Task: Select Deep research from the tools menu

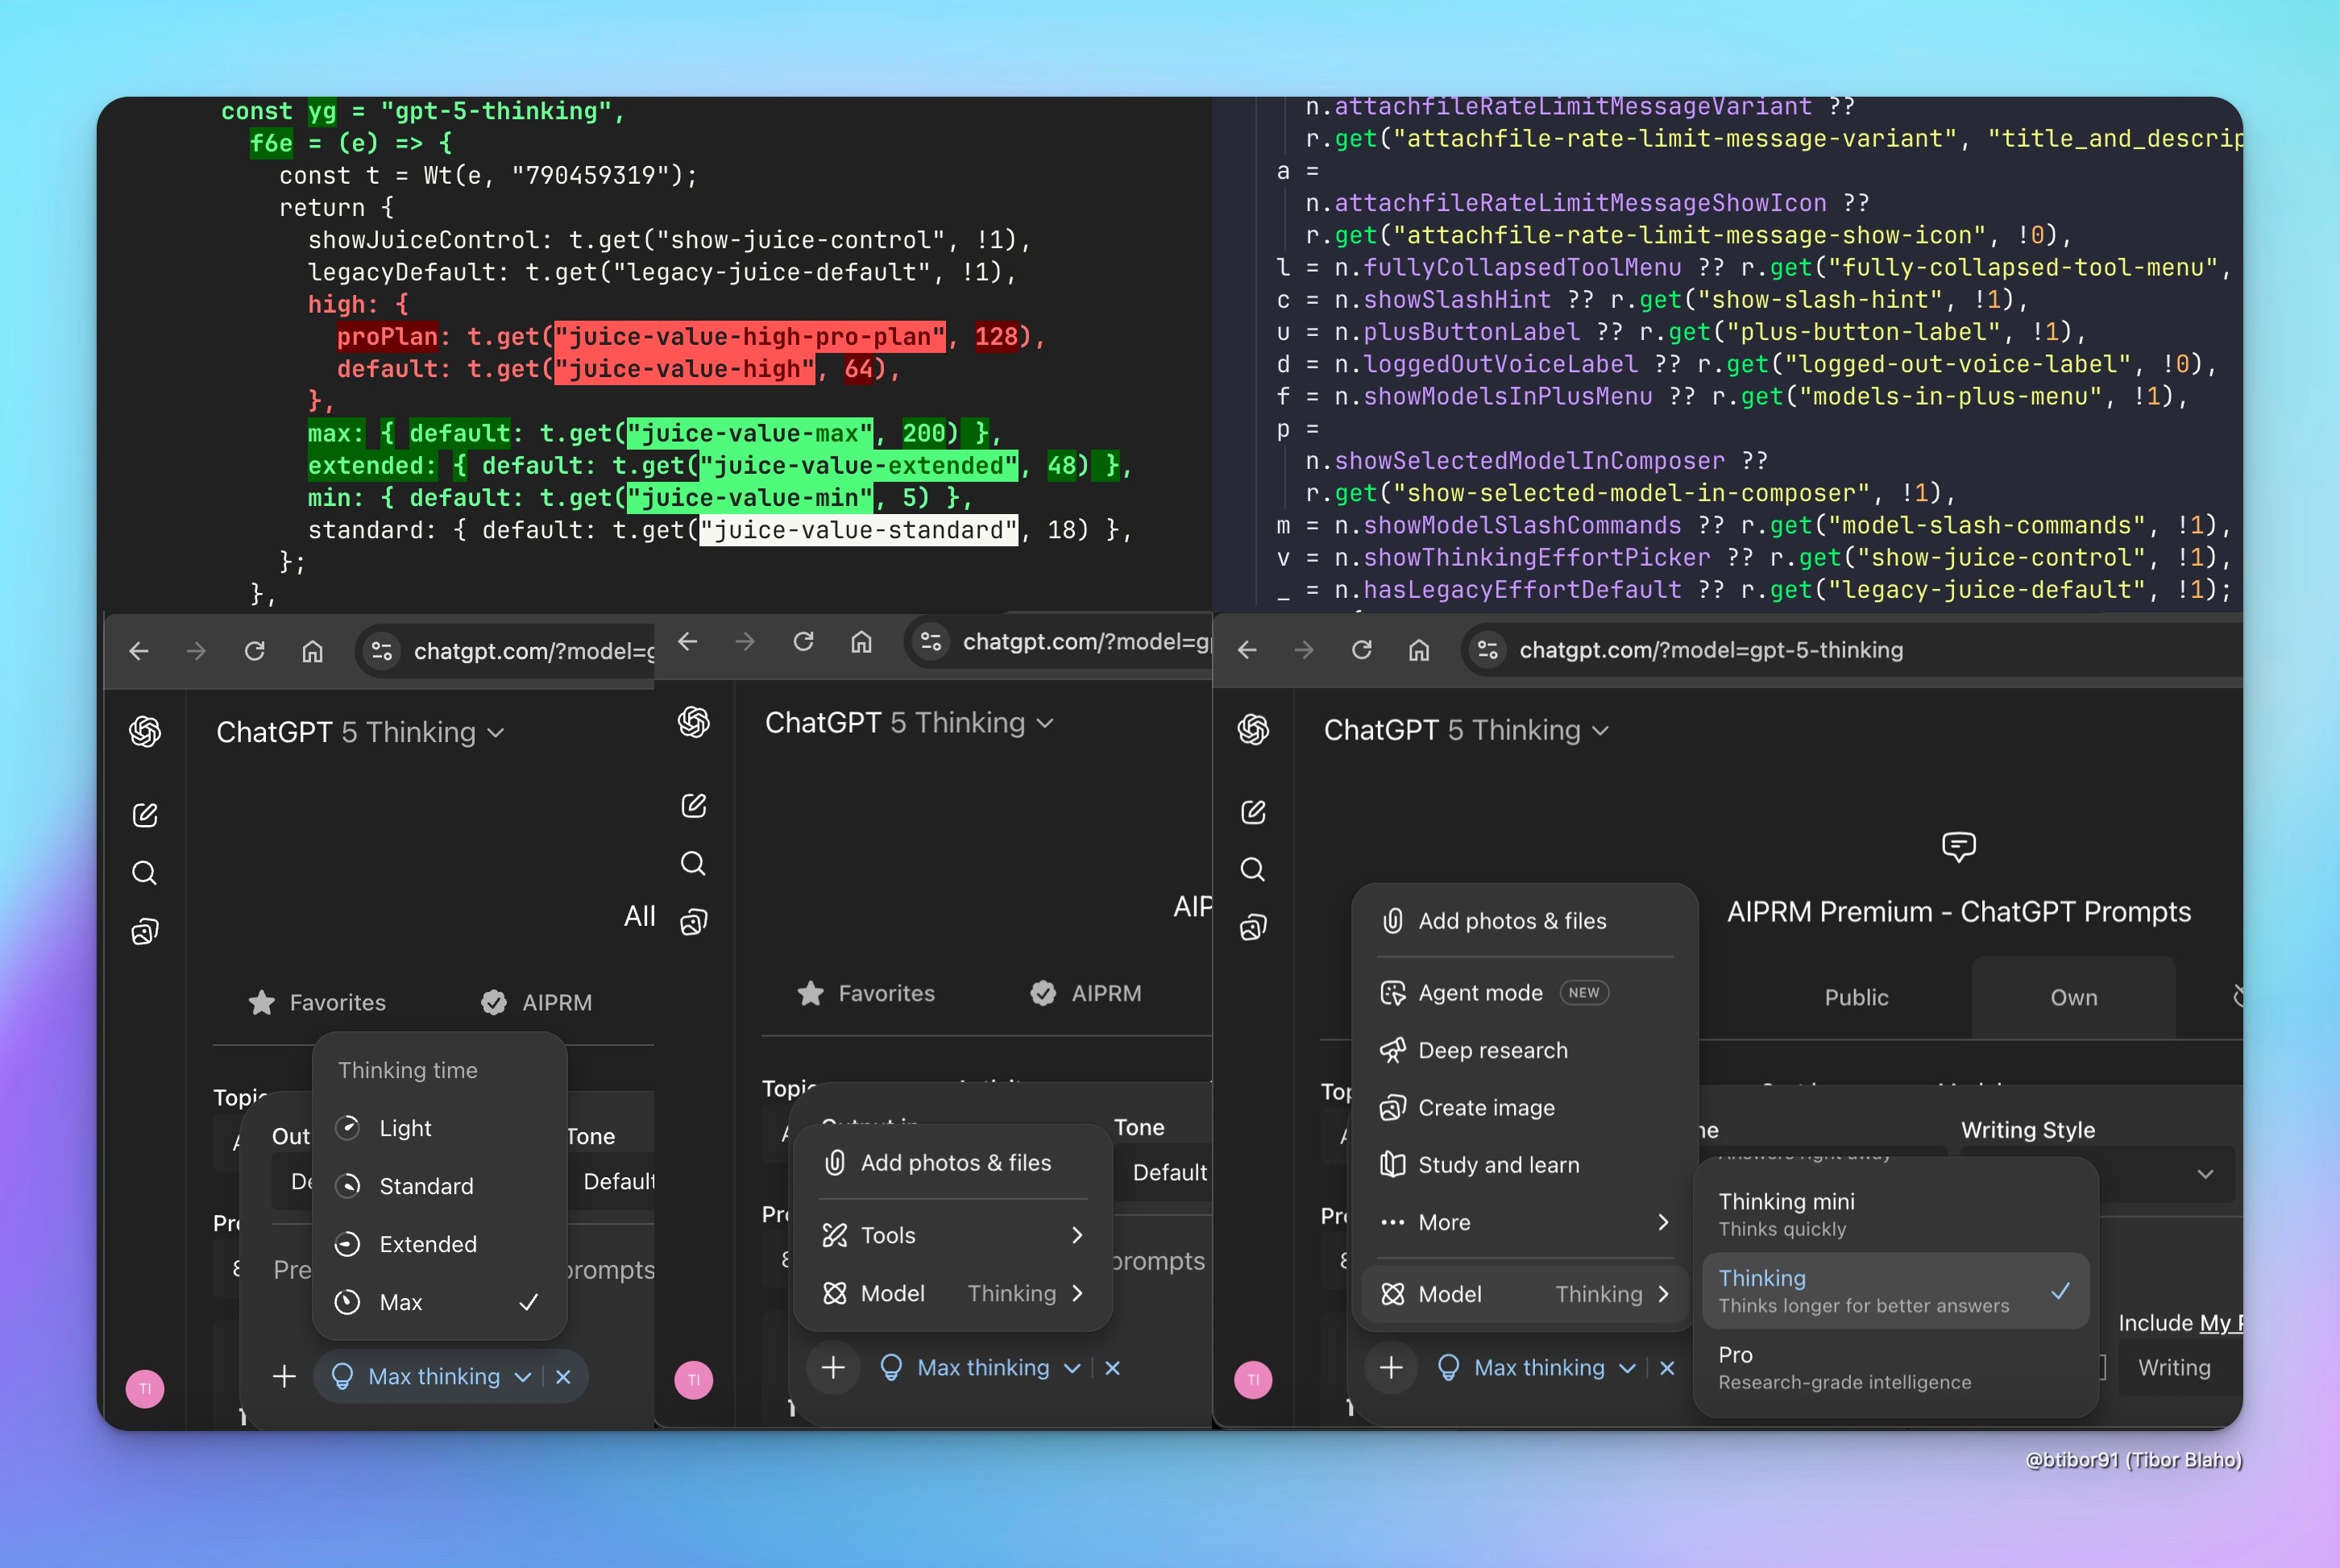Action: tap(1493, 1050)
